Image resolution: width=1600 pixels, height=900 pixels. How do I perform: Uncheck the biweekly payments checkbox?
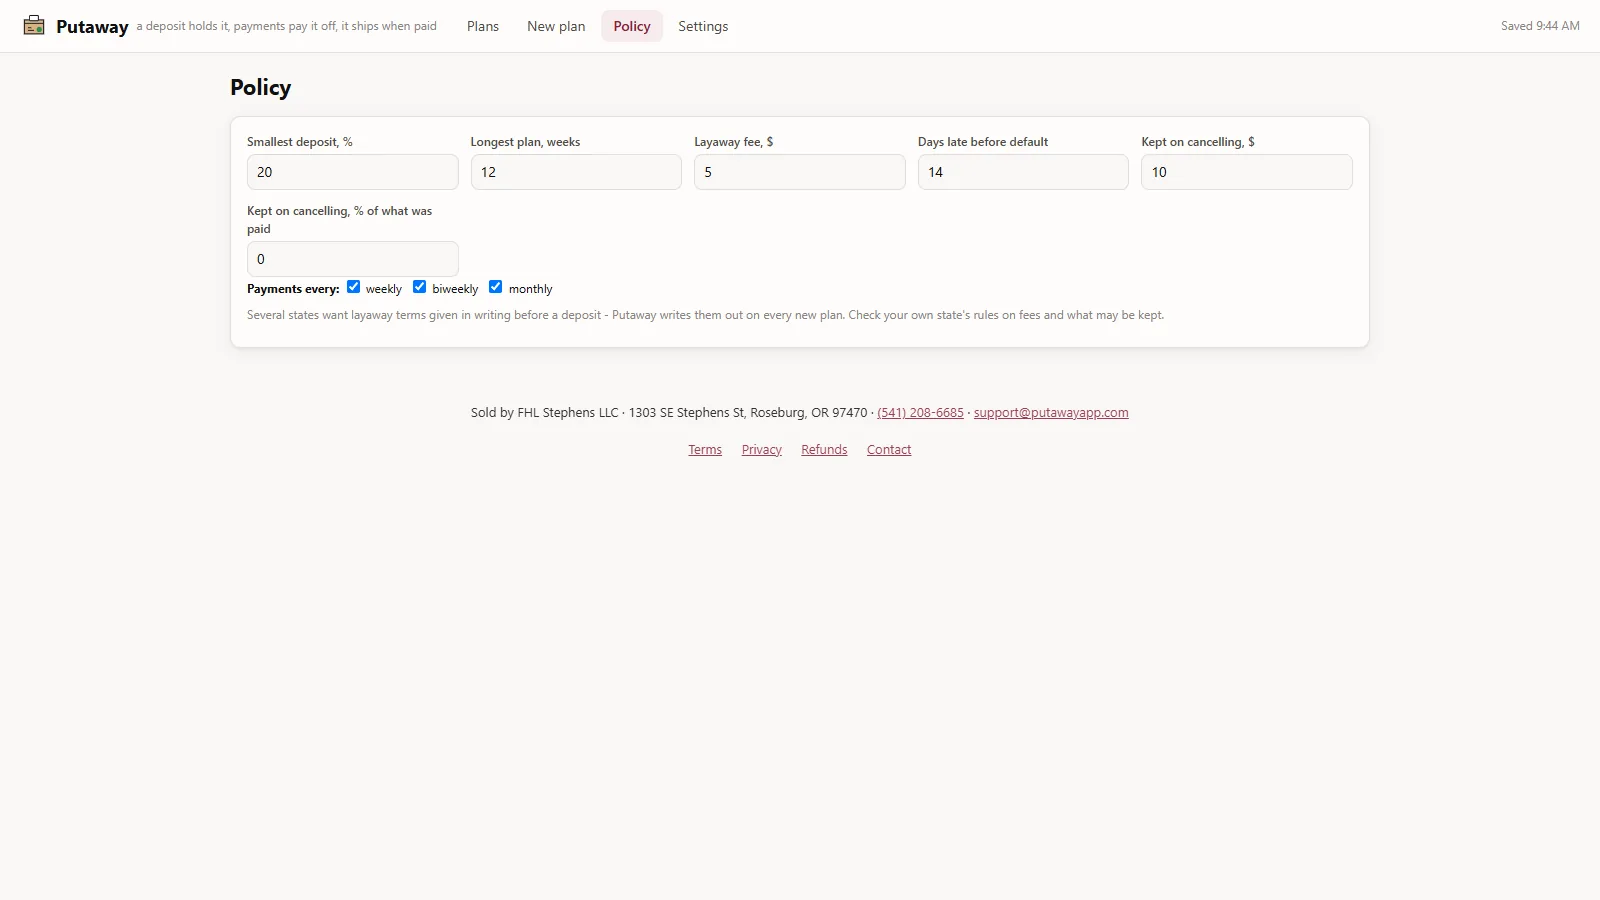tap(420, 287)
